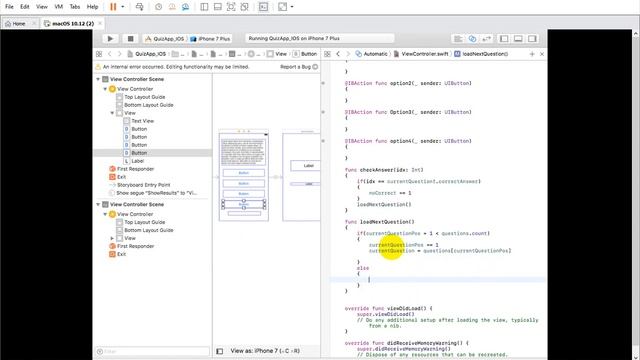Image resolution: width=640 pixels, height=360 pixels.
Task: Select Show segue "ShowResults" item
Action: tap(157, 193)
